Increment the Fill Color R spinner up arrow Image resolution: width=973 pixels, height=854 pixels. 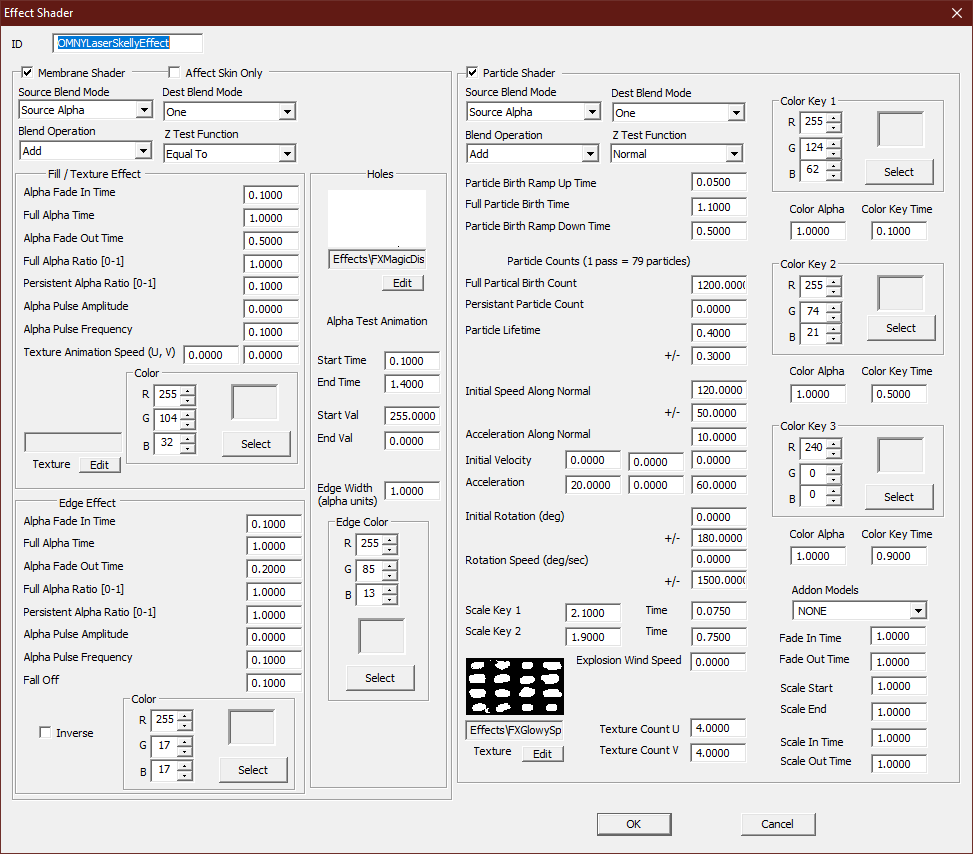point(187,390)
